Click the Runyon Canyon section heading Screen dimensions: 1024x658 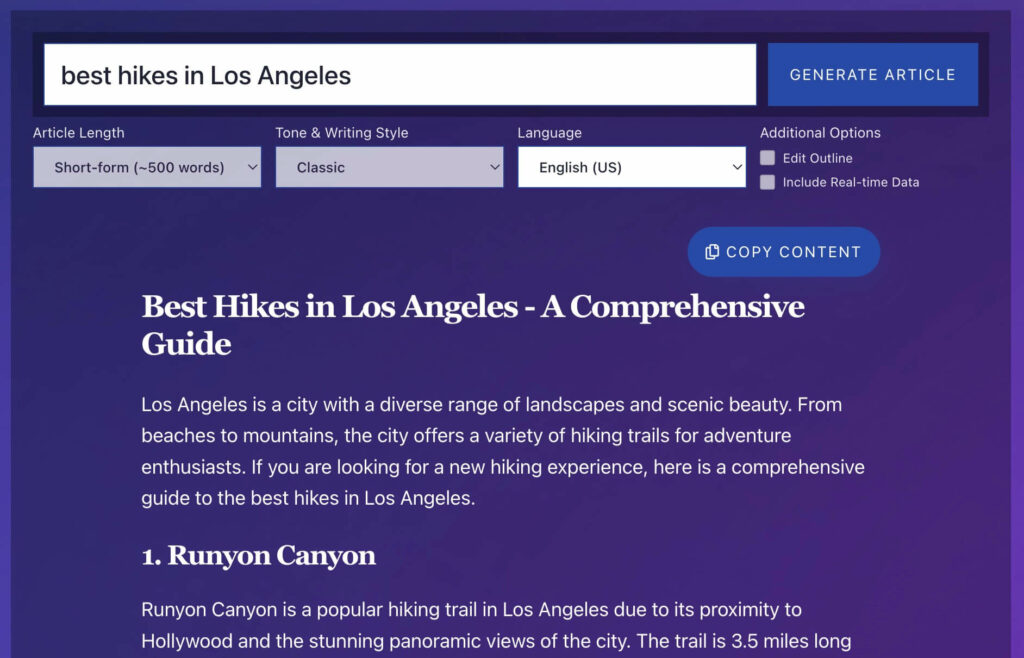pos(258,556)
